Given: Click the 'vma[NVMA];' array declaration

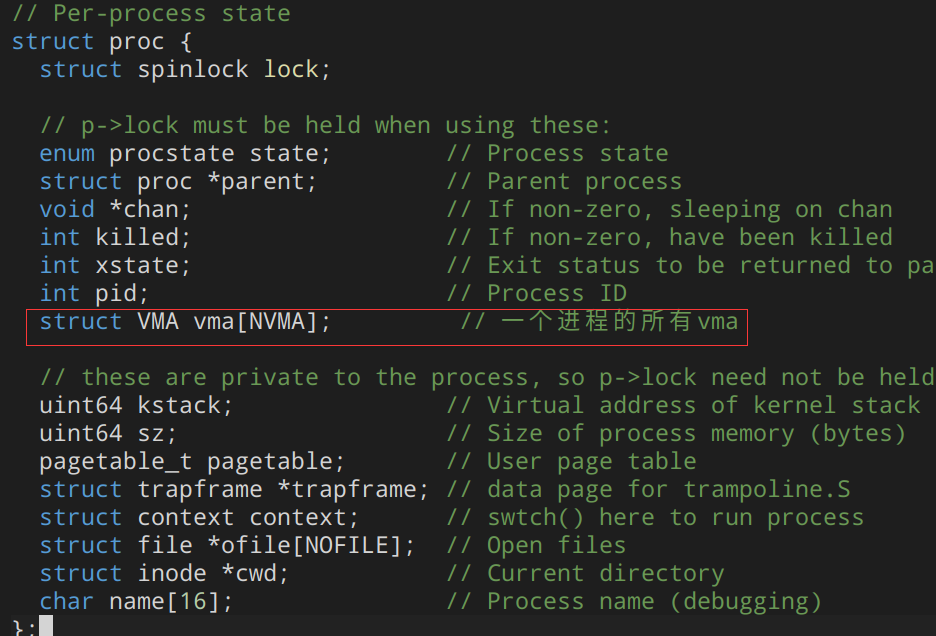Looking at the screenshot, I should point(262,322).
